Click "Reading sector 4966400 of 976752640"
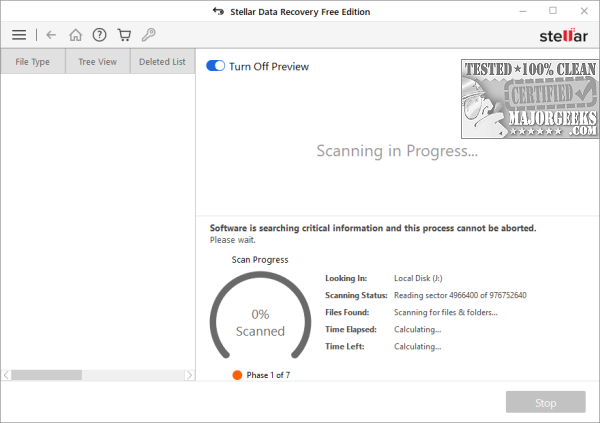 point(460,295)
